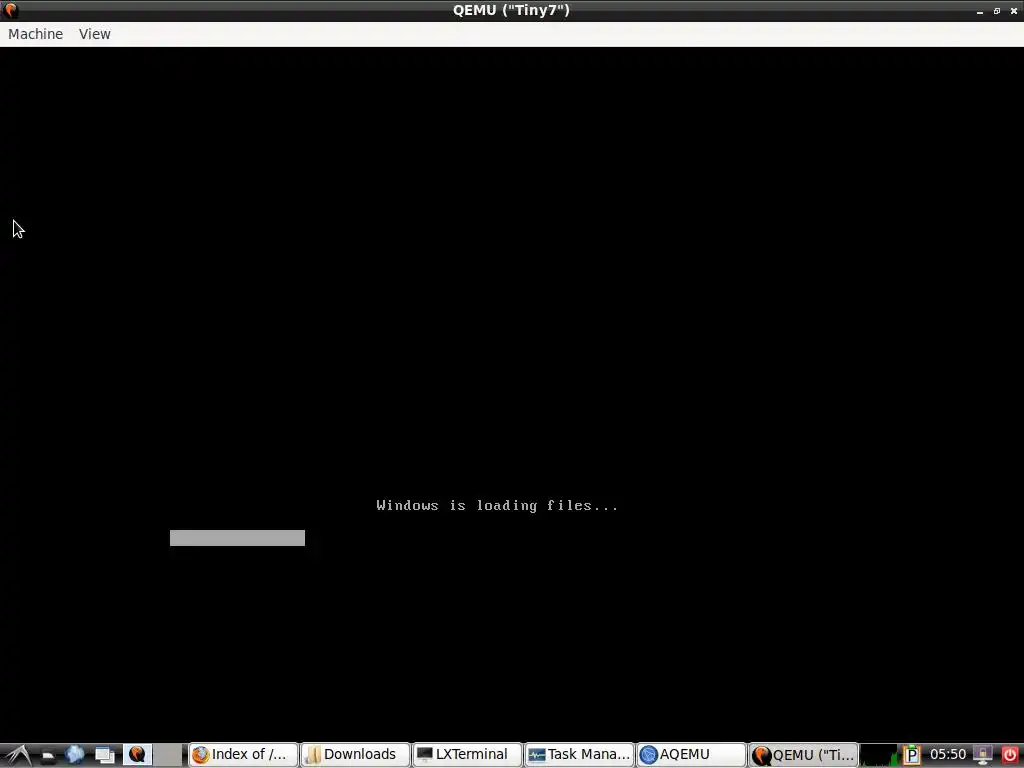
Task: Open the LXDE start menu icon
Action: coord(18,754)
